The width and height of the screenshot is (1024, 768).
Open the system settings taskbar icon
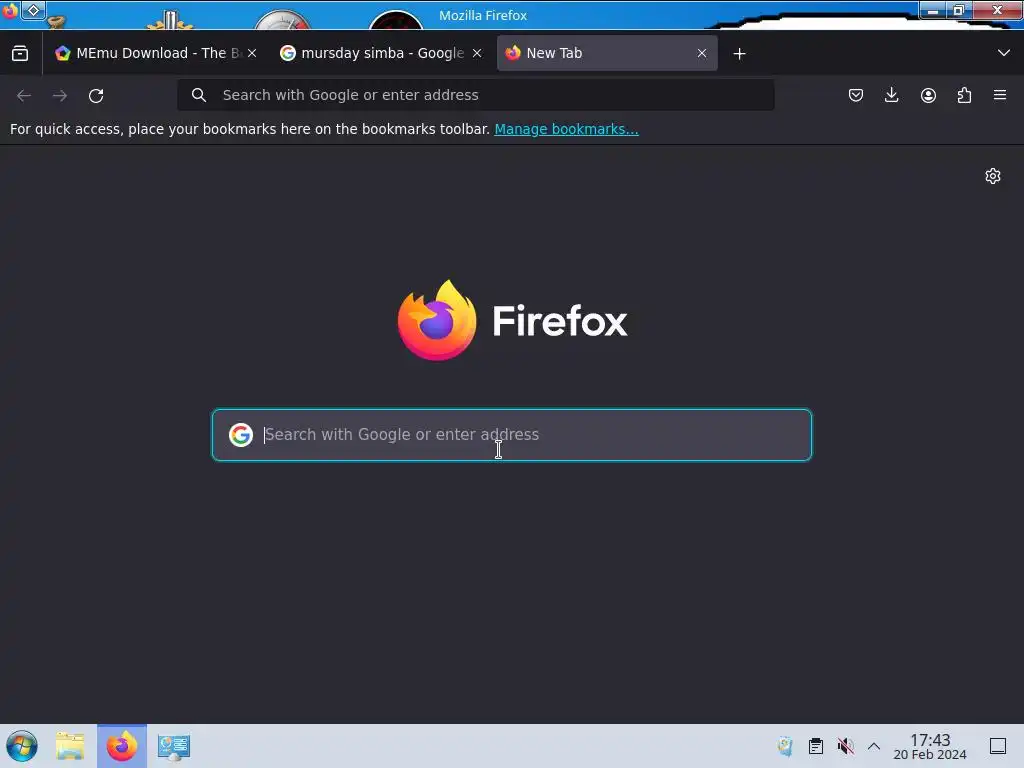tap(174, 746)
